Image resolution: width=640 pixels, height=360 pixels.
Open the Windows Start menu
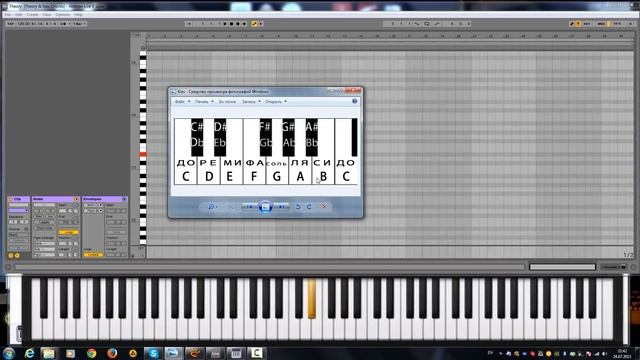pyautogui.click(x=9, y=353)
